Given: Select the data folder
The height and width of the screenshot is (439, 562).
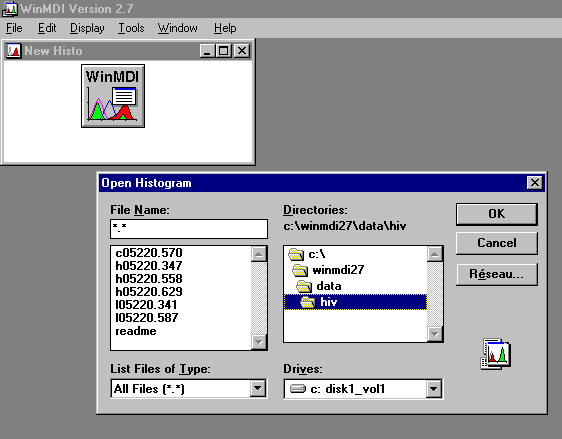Looking at the screenshot, I should click(x=319, y=286).
